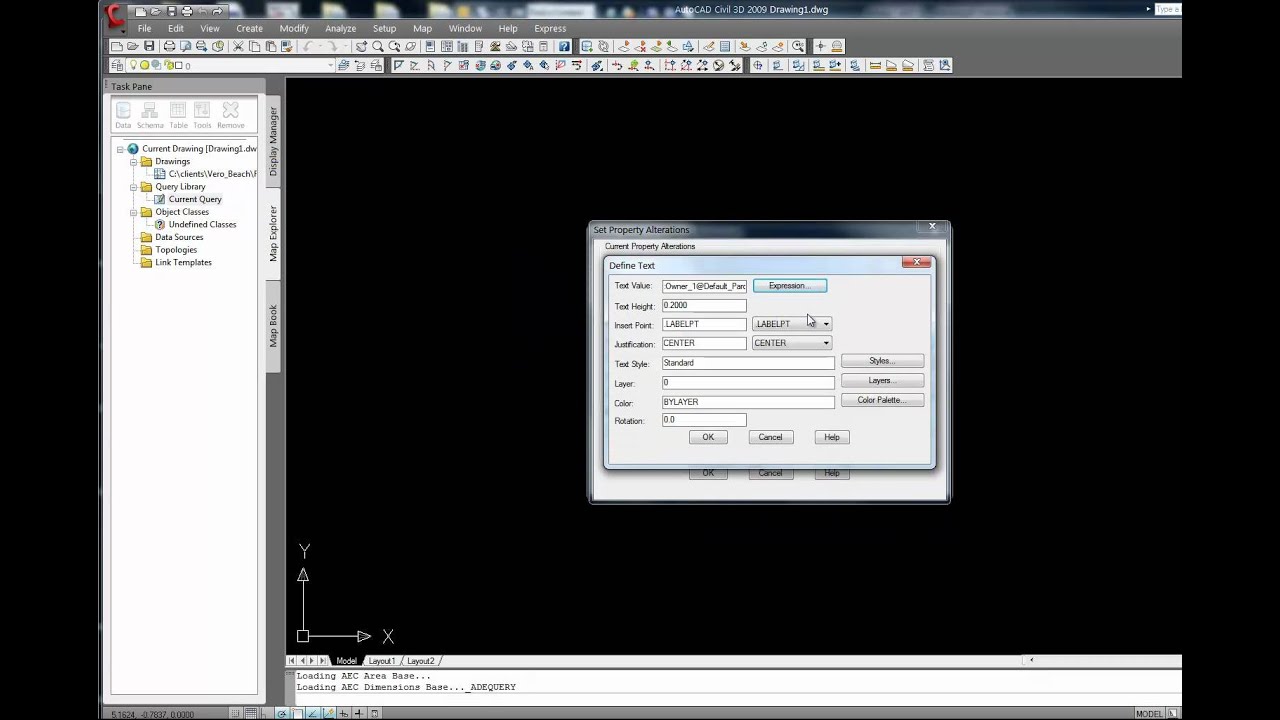Open the Analyze menu
The height and width of the screenshot is (720, 1280).
pyautogui.click(x=340, y=28)
